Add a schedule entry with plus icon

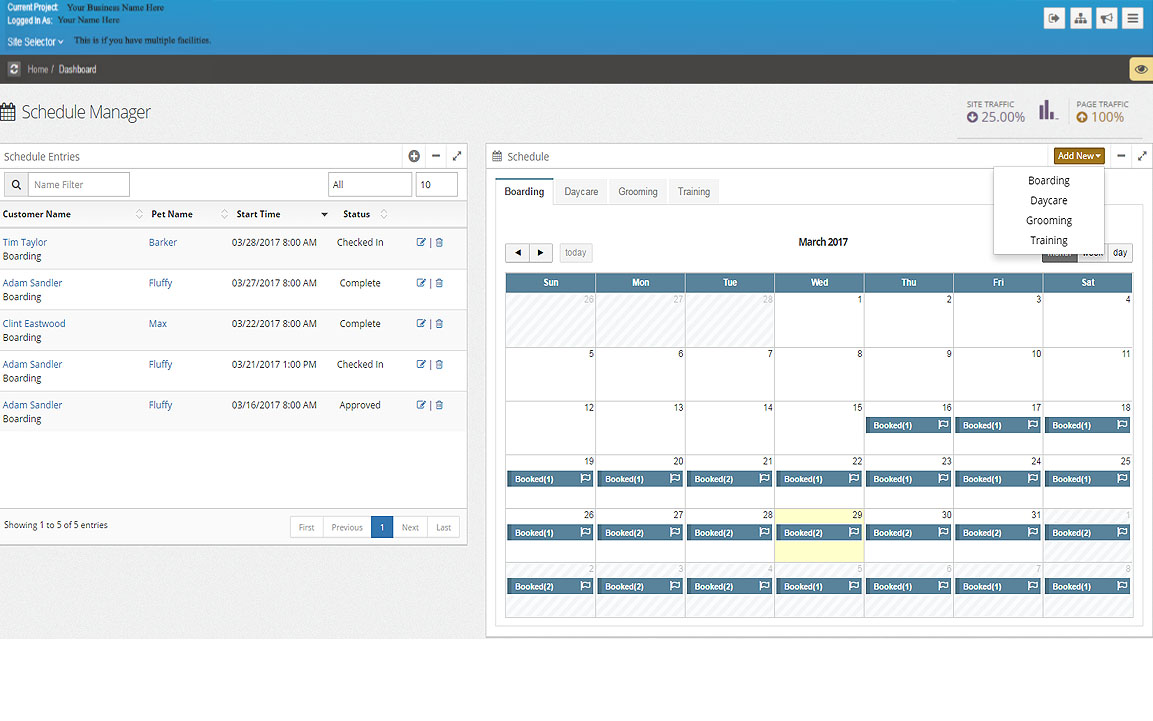pos(414,156)
